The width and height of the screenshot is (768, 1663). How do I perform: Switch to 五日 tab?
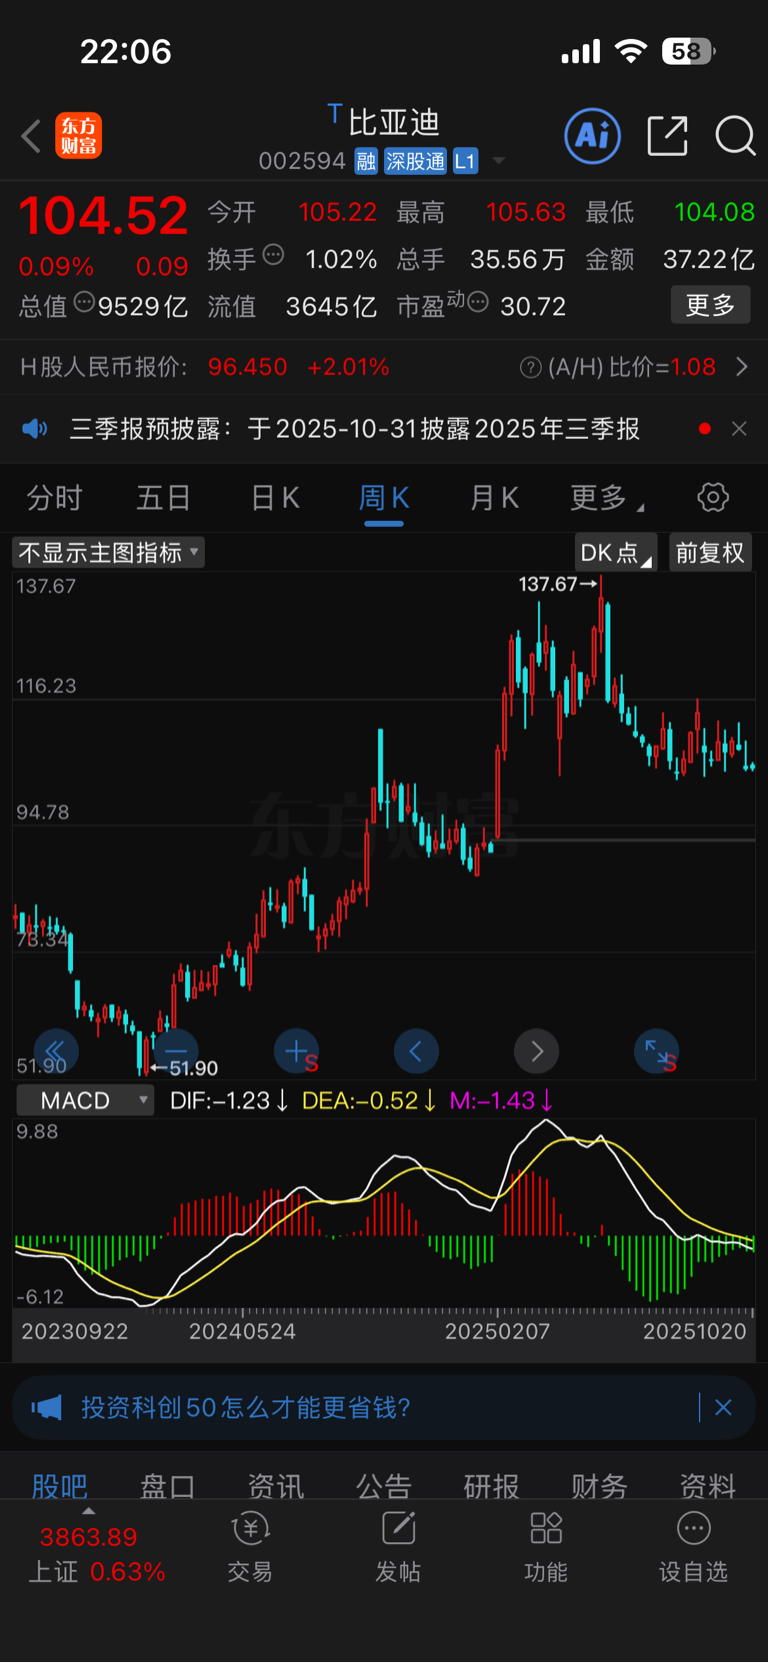[x=164, y=497]
